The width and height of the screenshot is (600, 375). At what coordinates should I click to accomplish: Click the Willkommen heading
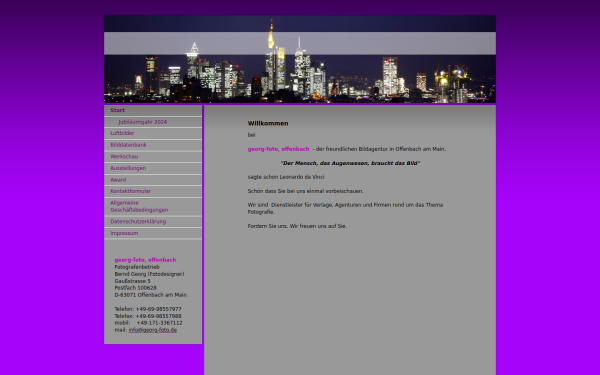[x=268, y=123]
